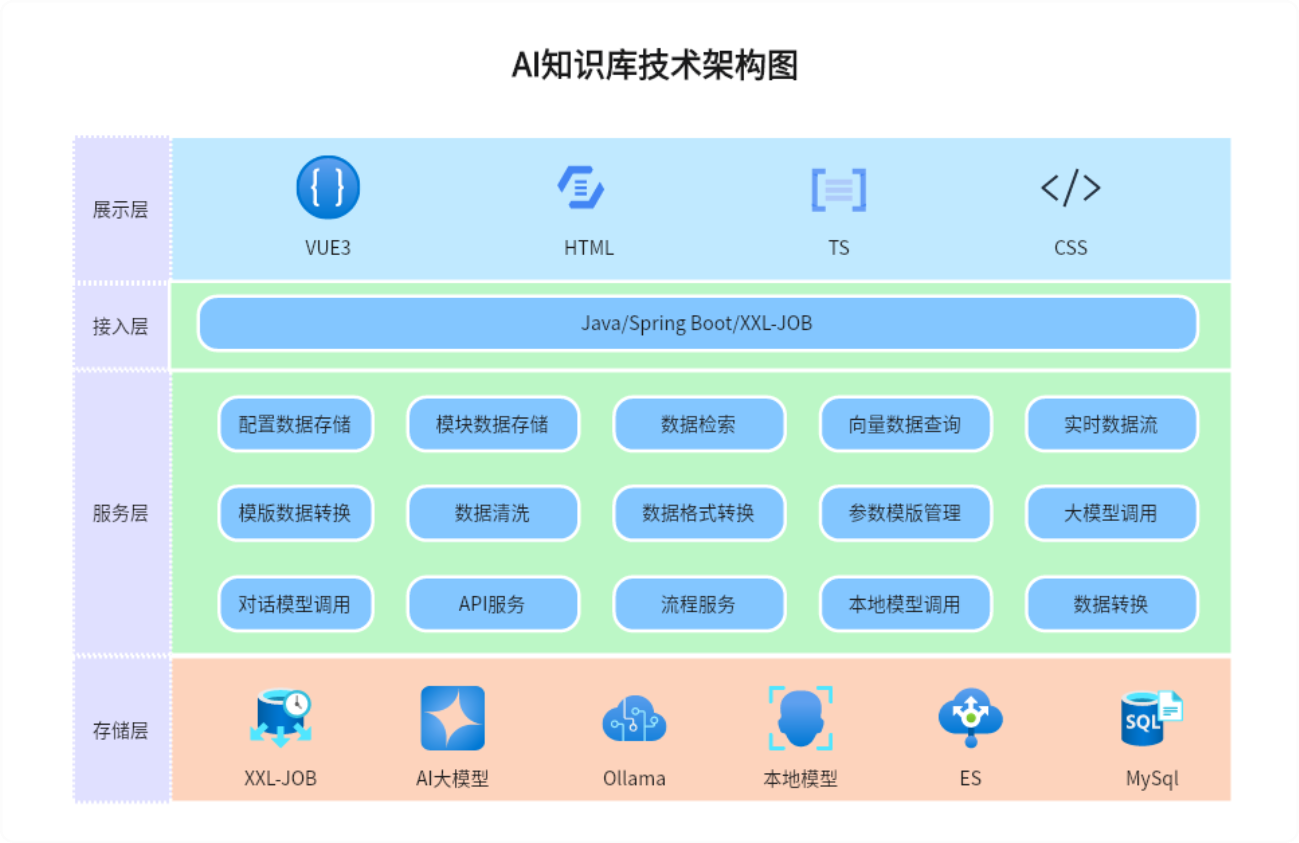Image resolution: width=1299 pixels, height=843 pixels.
Task: Select the 模块数据存储 service box
Action: click(493, 424)
